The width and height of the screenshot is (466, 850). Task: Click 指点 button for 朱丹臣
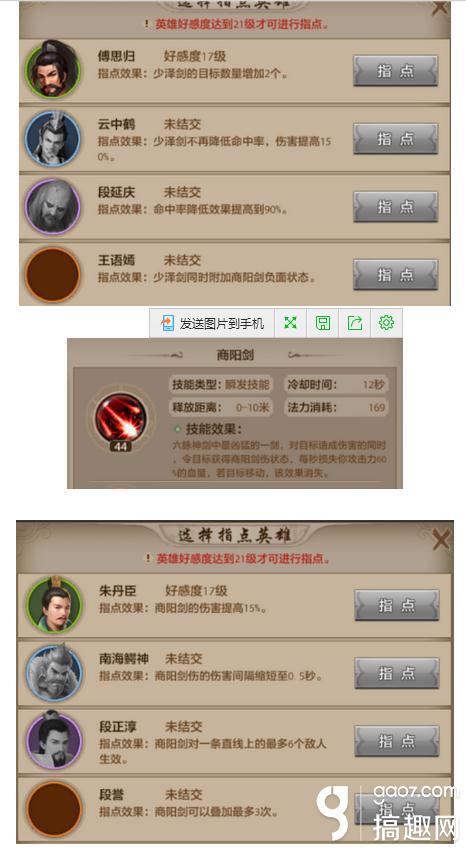(x=397, y=605)
